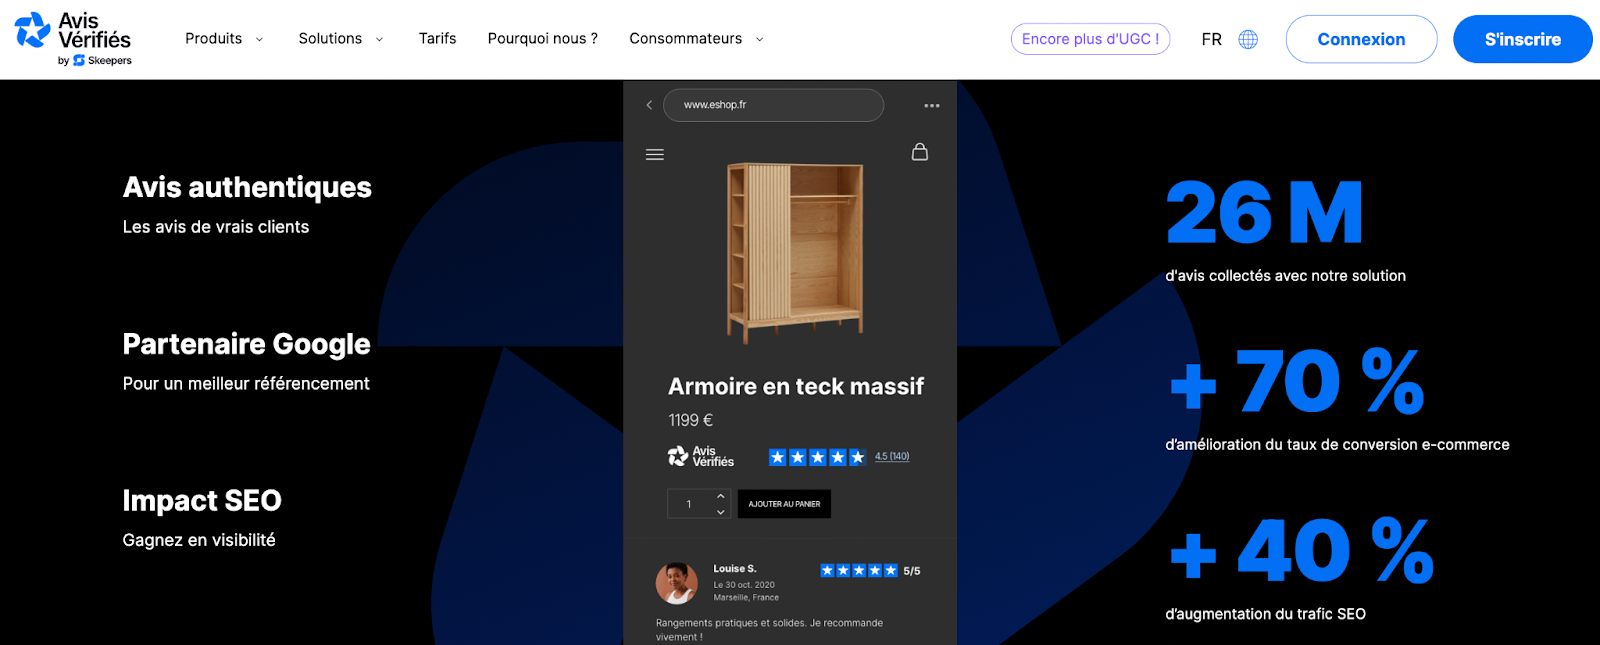
Task: Tap the back arrow in the phone mockup
Action: point(649,105)
